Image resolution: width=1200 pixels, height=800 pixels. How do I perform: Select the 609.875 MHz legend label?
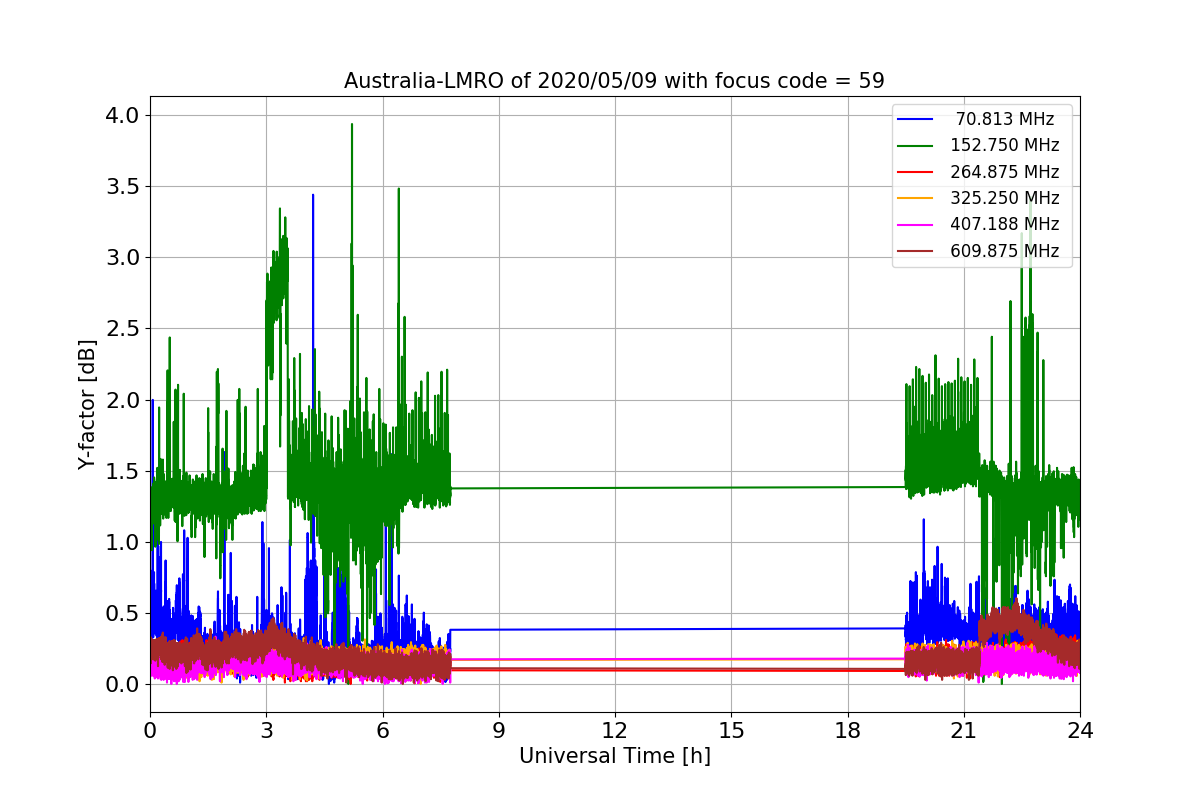1005,251
